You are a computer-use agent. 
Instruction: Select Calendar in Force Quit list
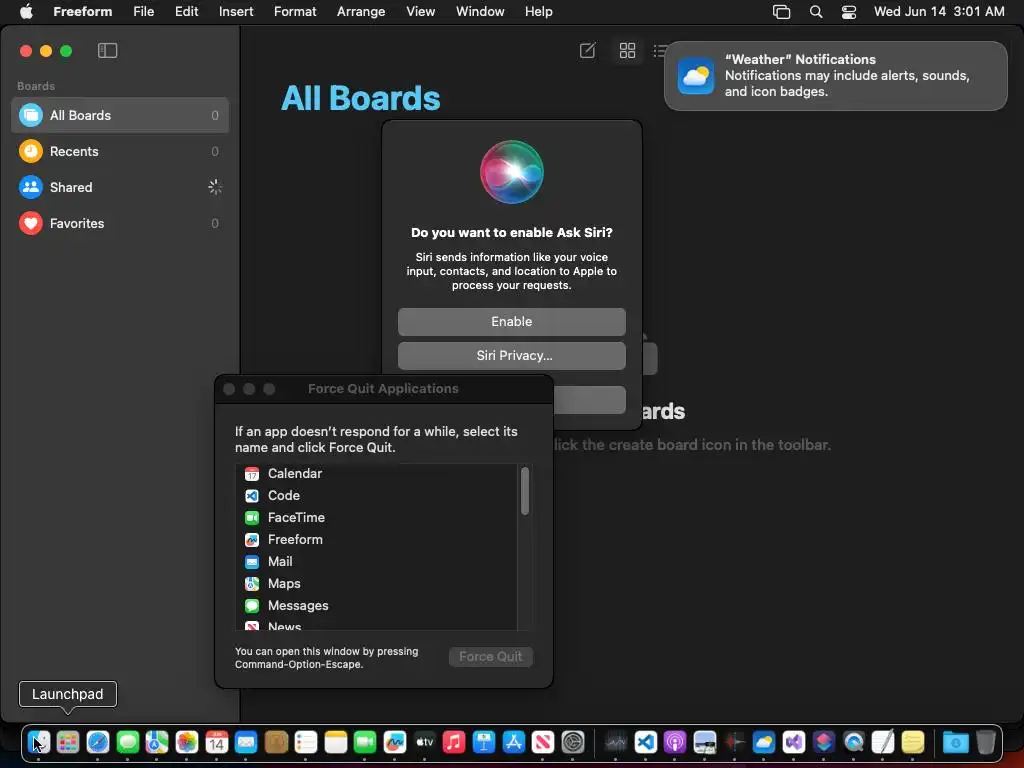[377, 473]
